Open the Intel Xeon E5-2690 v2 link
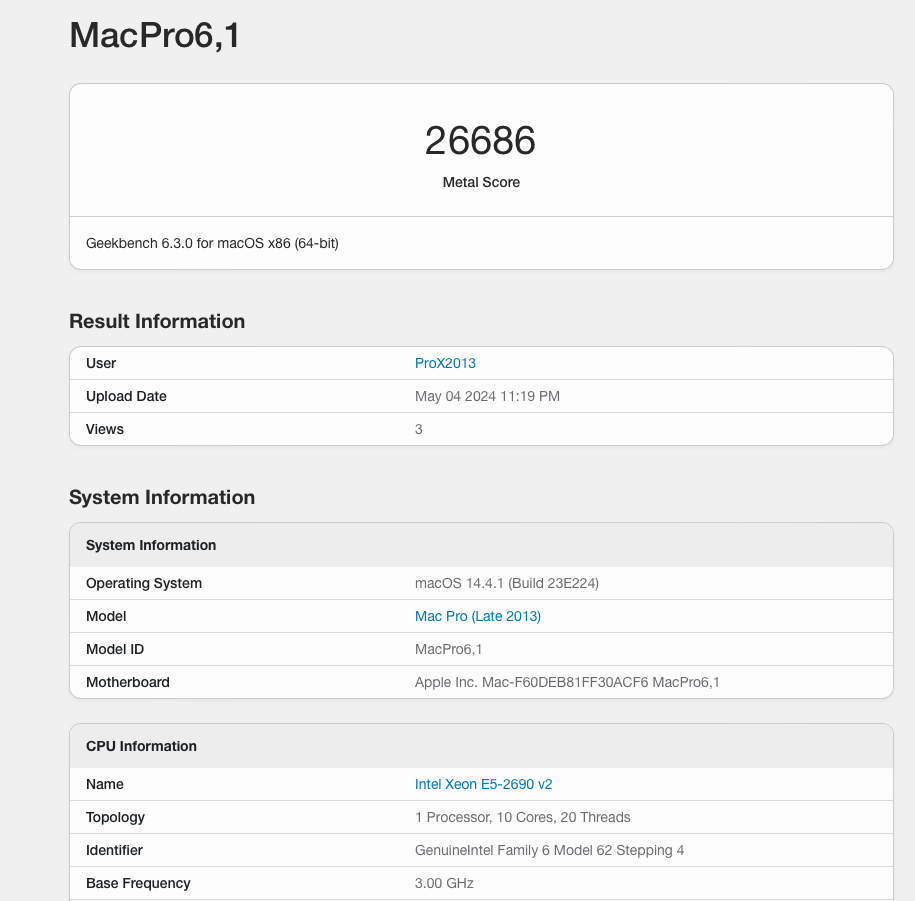Screen dimensions: 915x901 tap(483, 784)
